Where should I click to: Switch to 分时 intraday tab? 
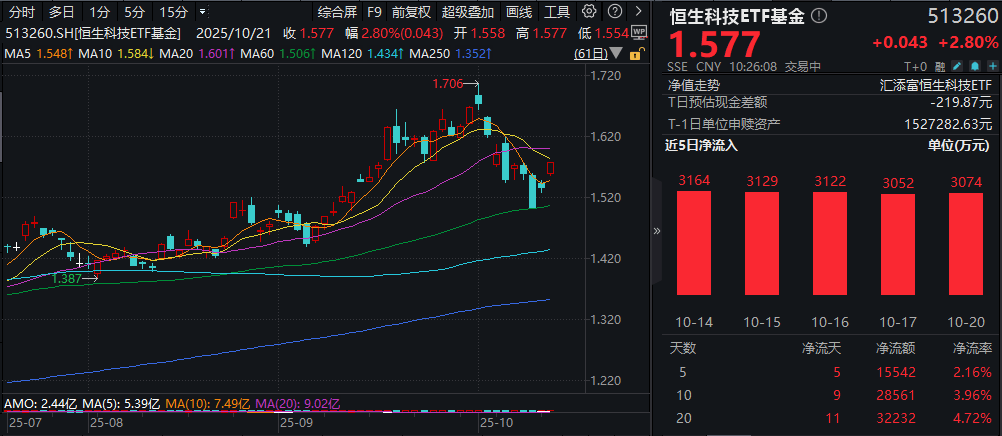coord(23,12)
